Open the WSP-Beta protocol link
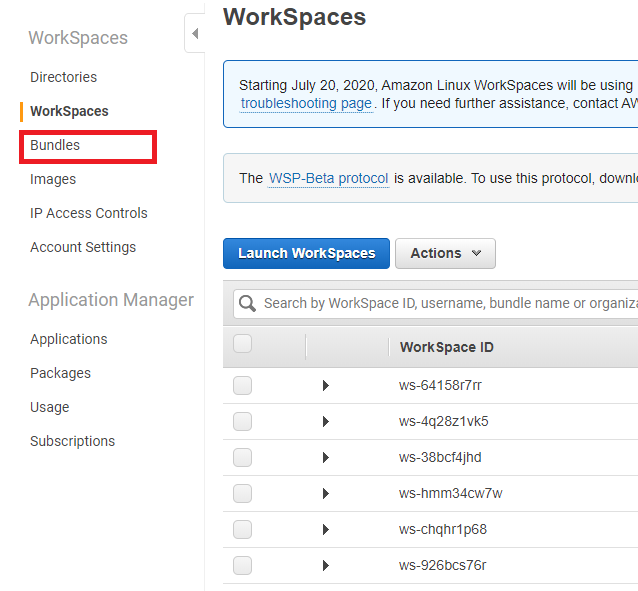The image size is (638, 591). 328,178
